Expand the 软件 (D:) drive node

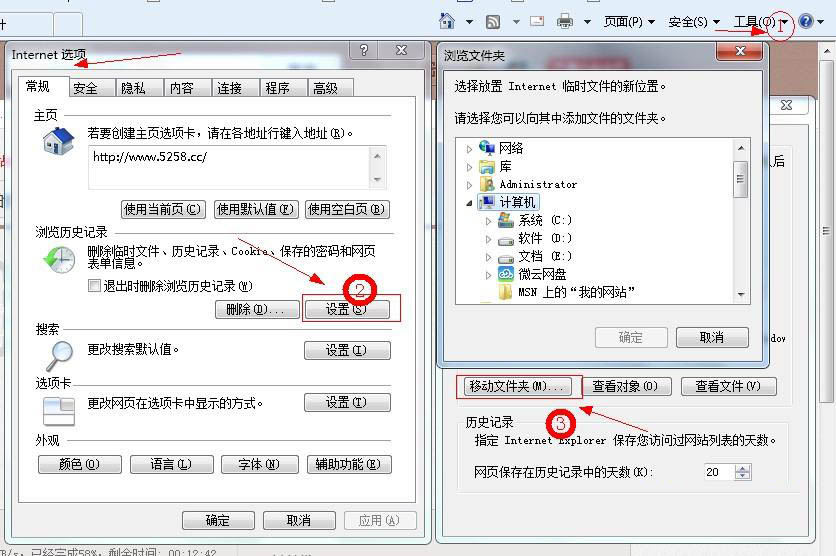point(488,239)
